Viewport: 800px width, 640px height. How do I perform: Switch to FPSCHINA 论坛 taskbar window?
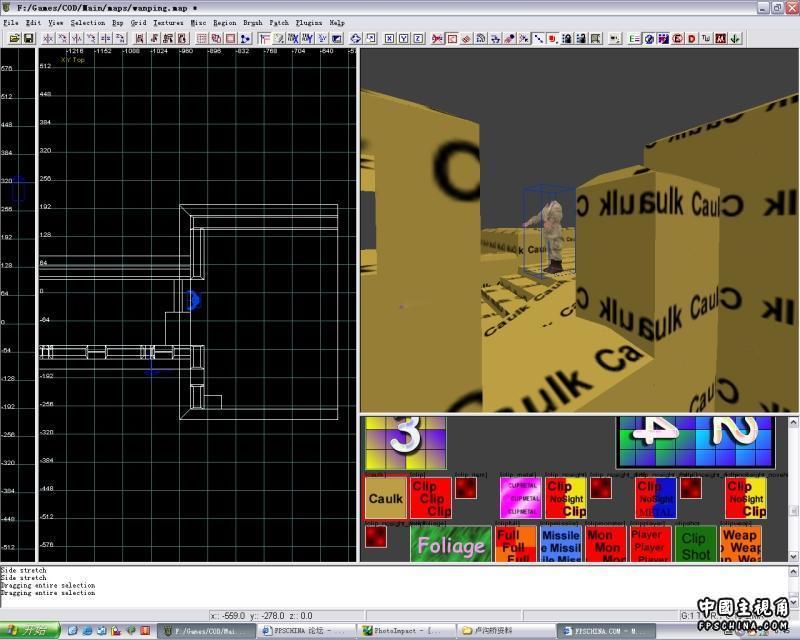306,631
